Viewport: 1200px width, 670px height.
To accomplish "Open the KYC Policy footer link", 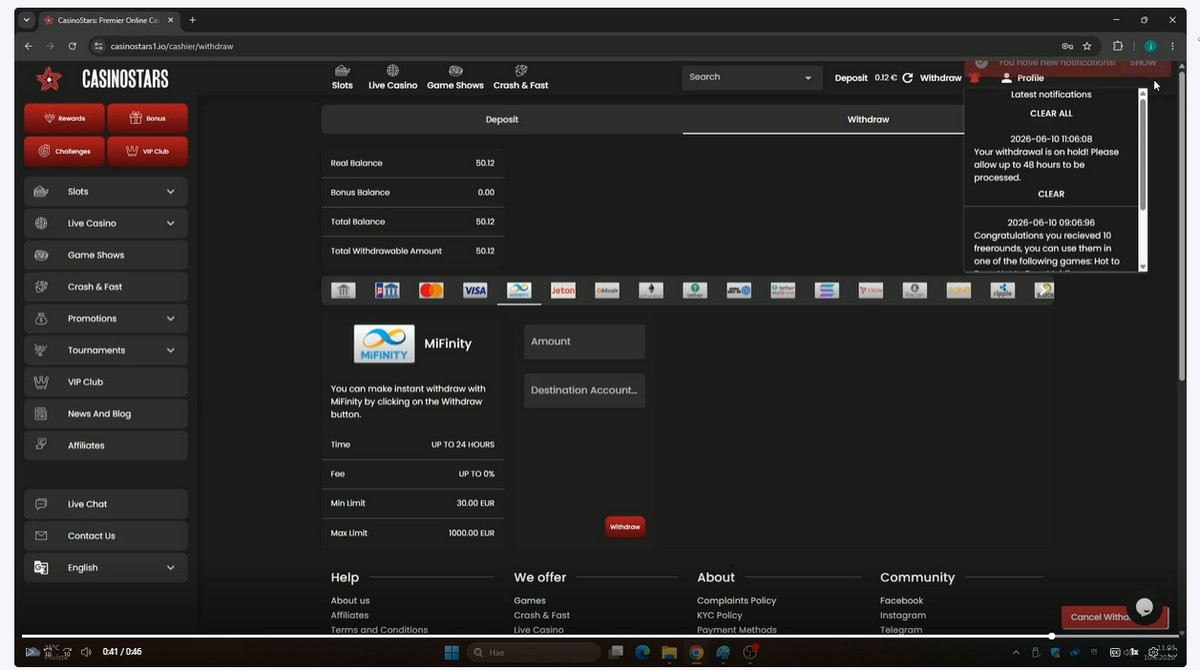I will pyautogui.click(x=719, y=615).
